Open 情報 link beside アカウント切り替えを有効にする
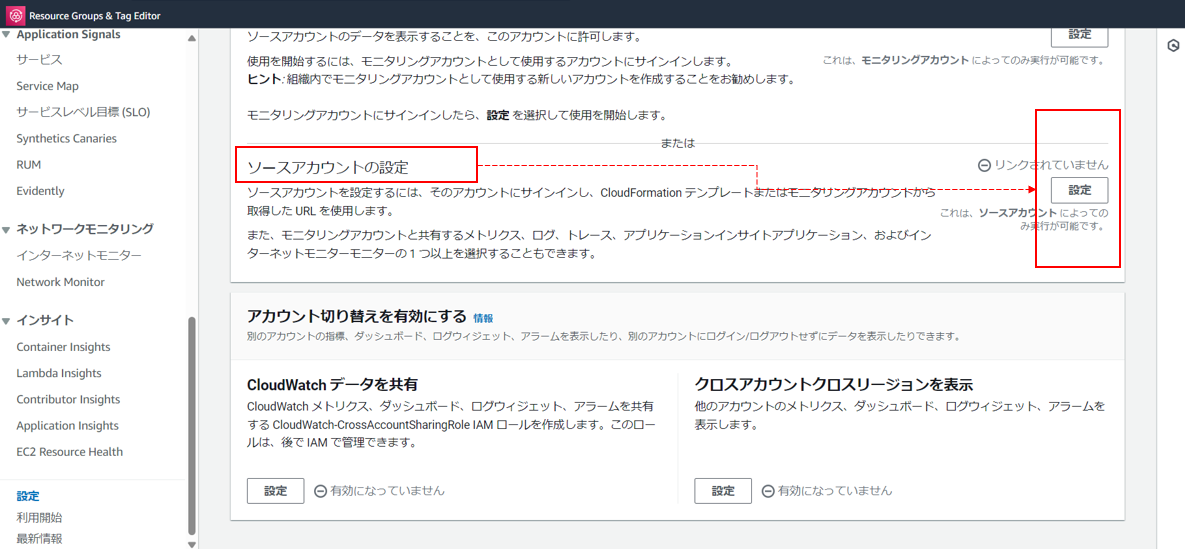Screen dimensions: 1185x549 click(483, 318)
